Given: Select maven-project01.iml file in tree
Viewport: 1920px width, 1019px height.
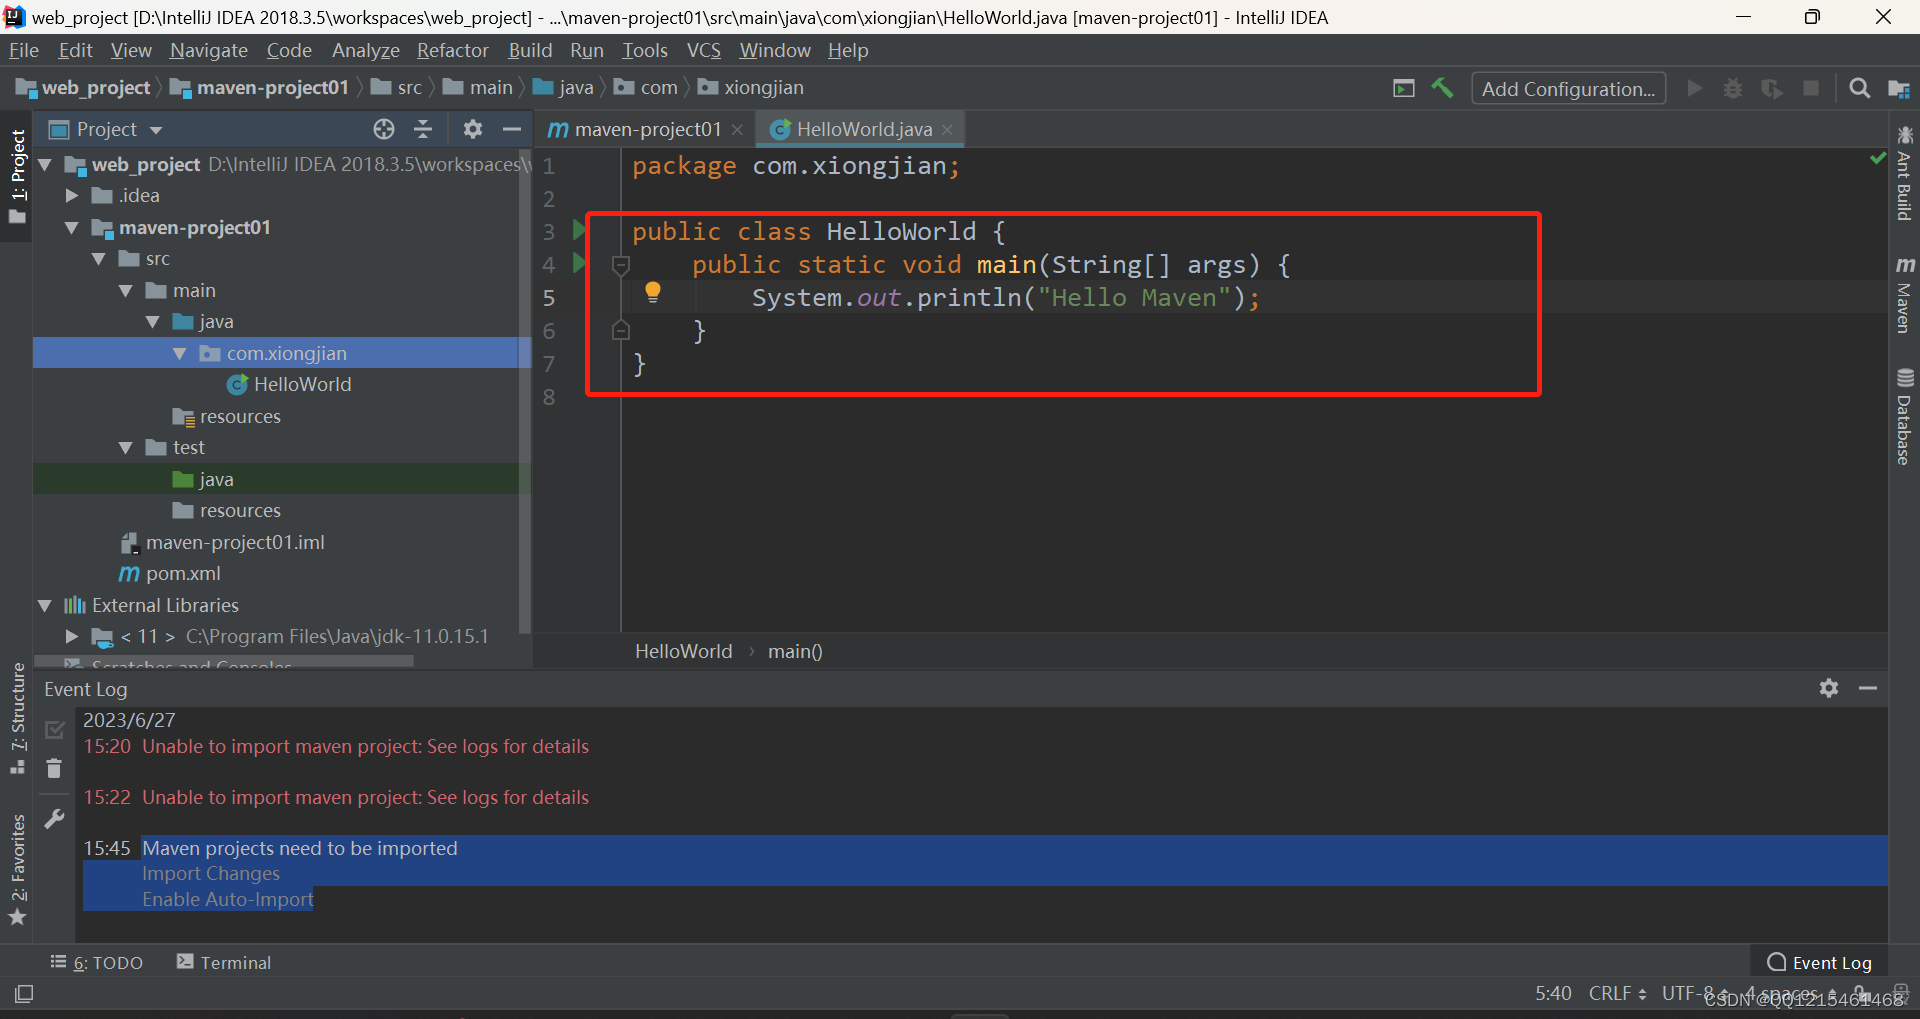Looking at the screenshot, I should coord(223,542).
